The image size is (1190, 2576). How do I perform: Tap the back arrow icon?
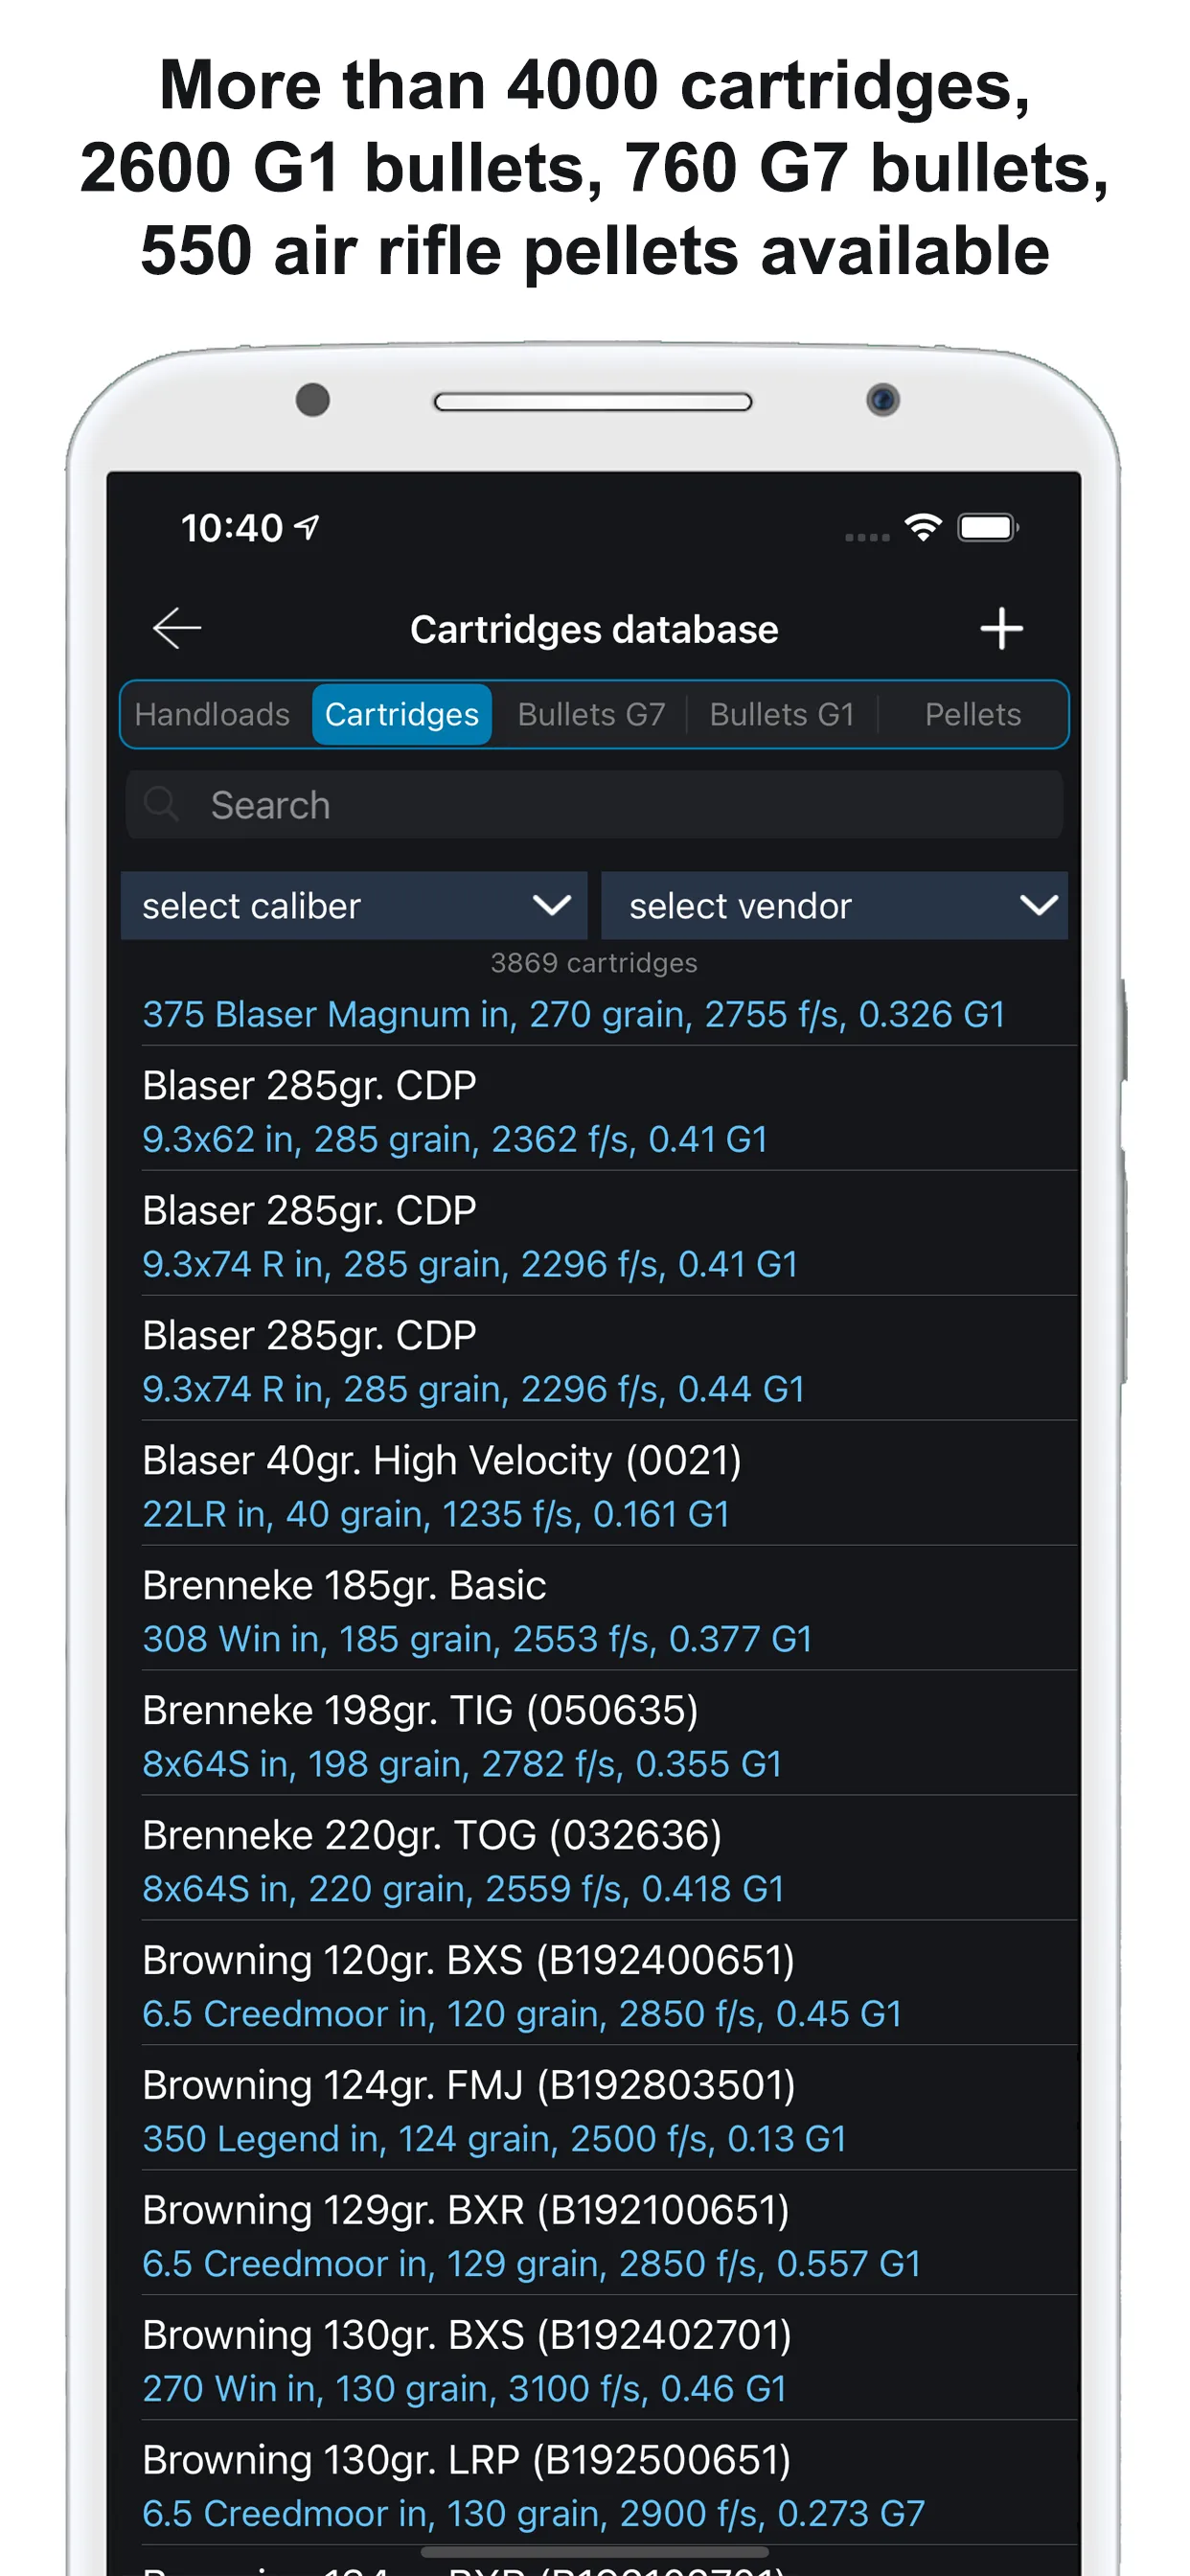coord(177,628)
